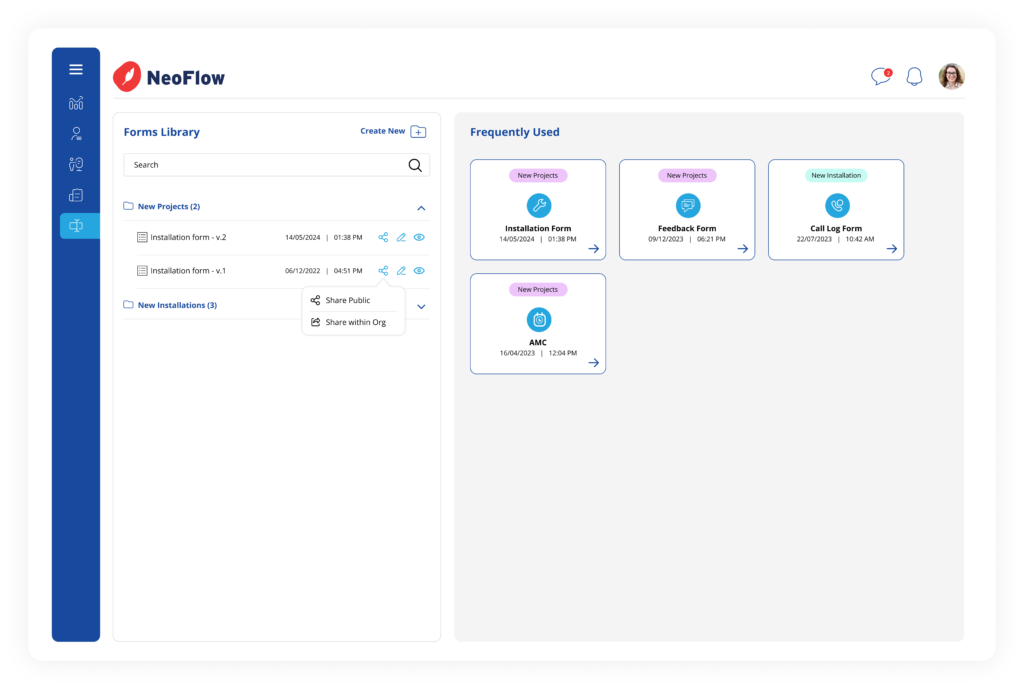Expand the New Installations folder chevron

(421, 306)
